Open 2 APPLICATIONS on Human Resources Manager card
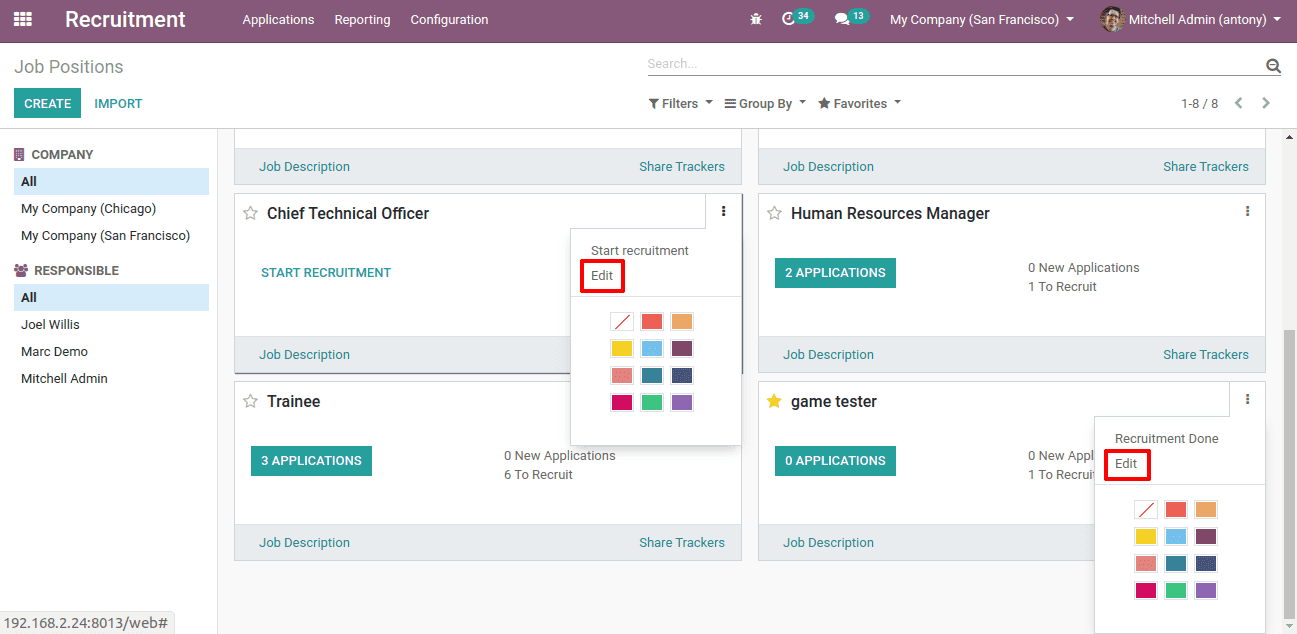This screenshot has height=634, width=1297. pos(835,273)
